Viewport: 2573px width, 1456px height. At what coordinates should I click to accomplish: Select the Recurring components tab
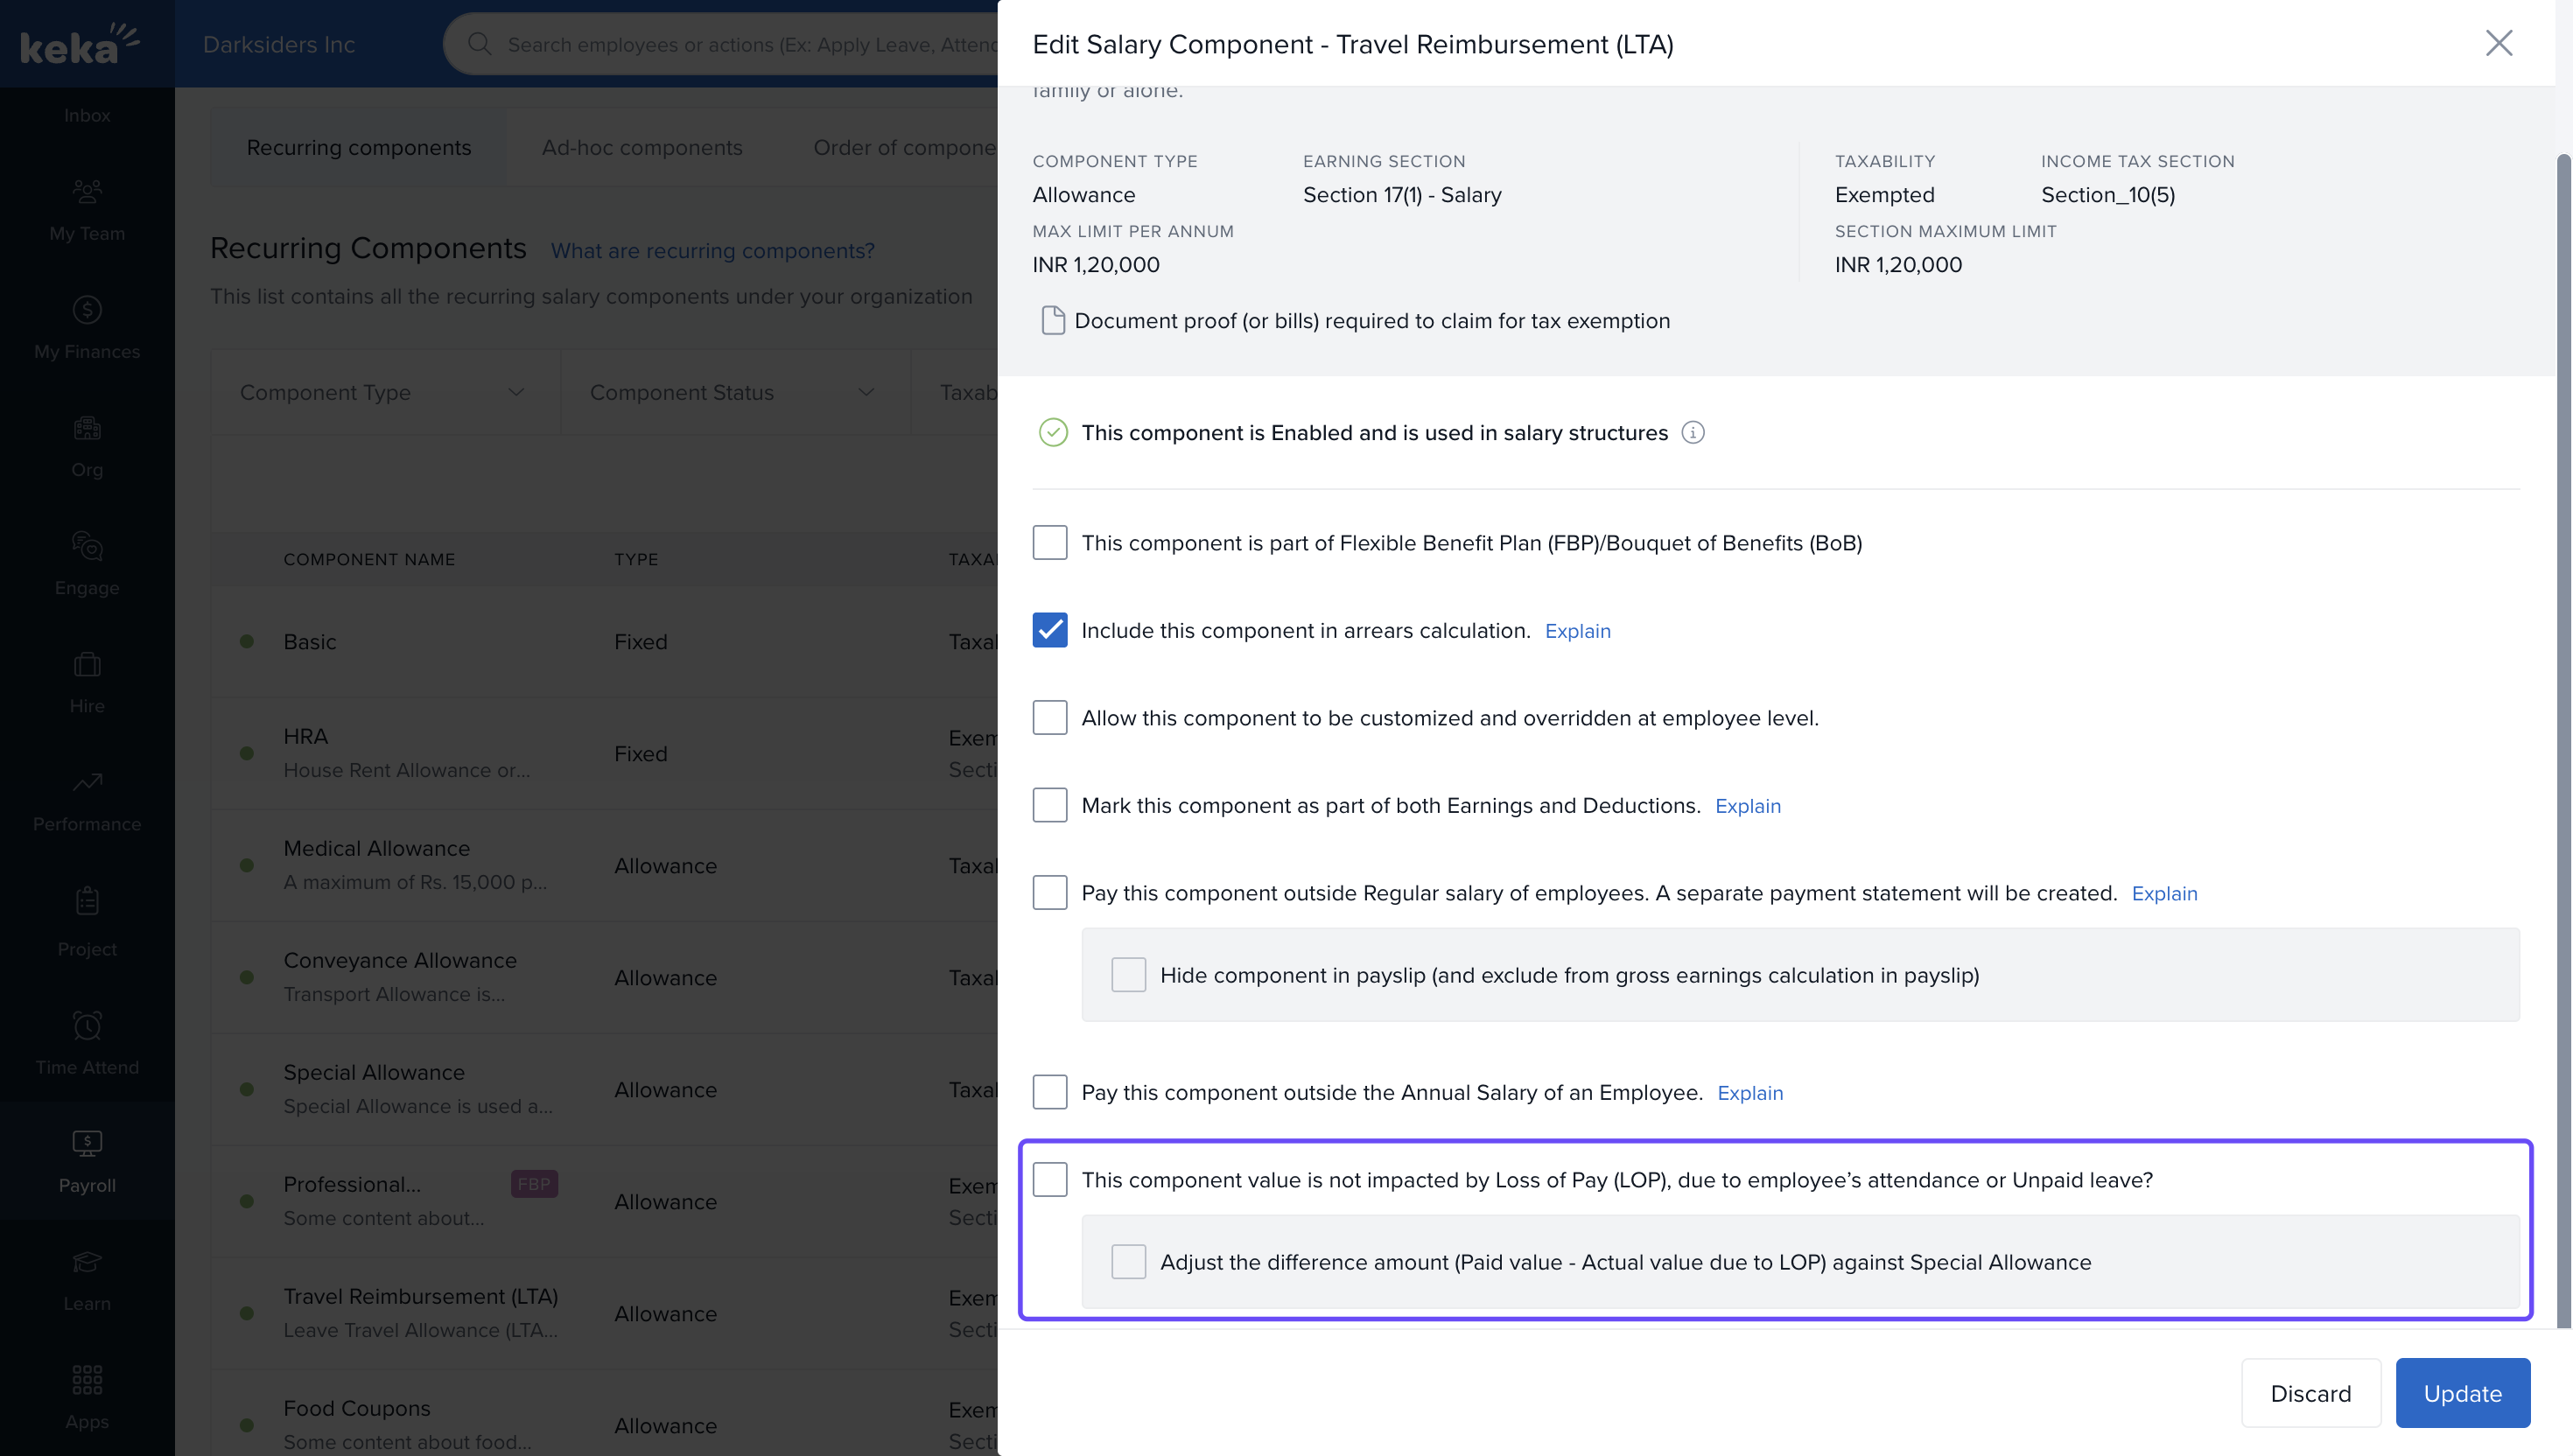358,148
